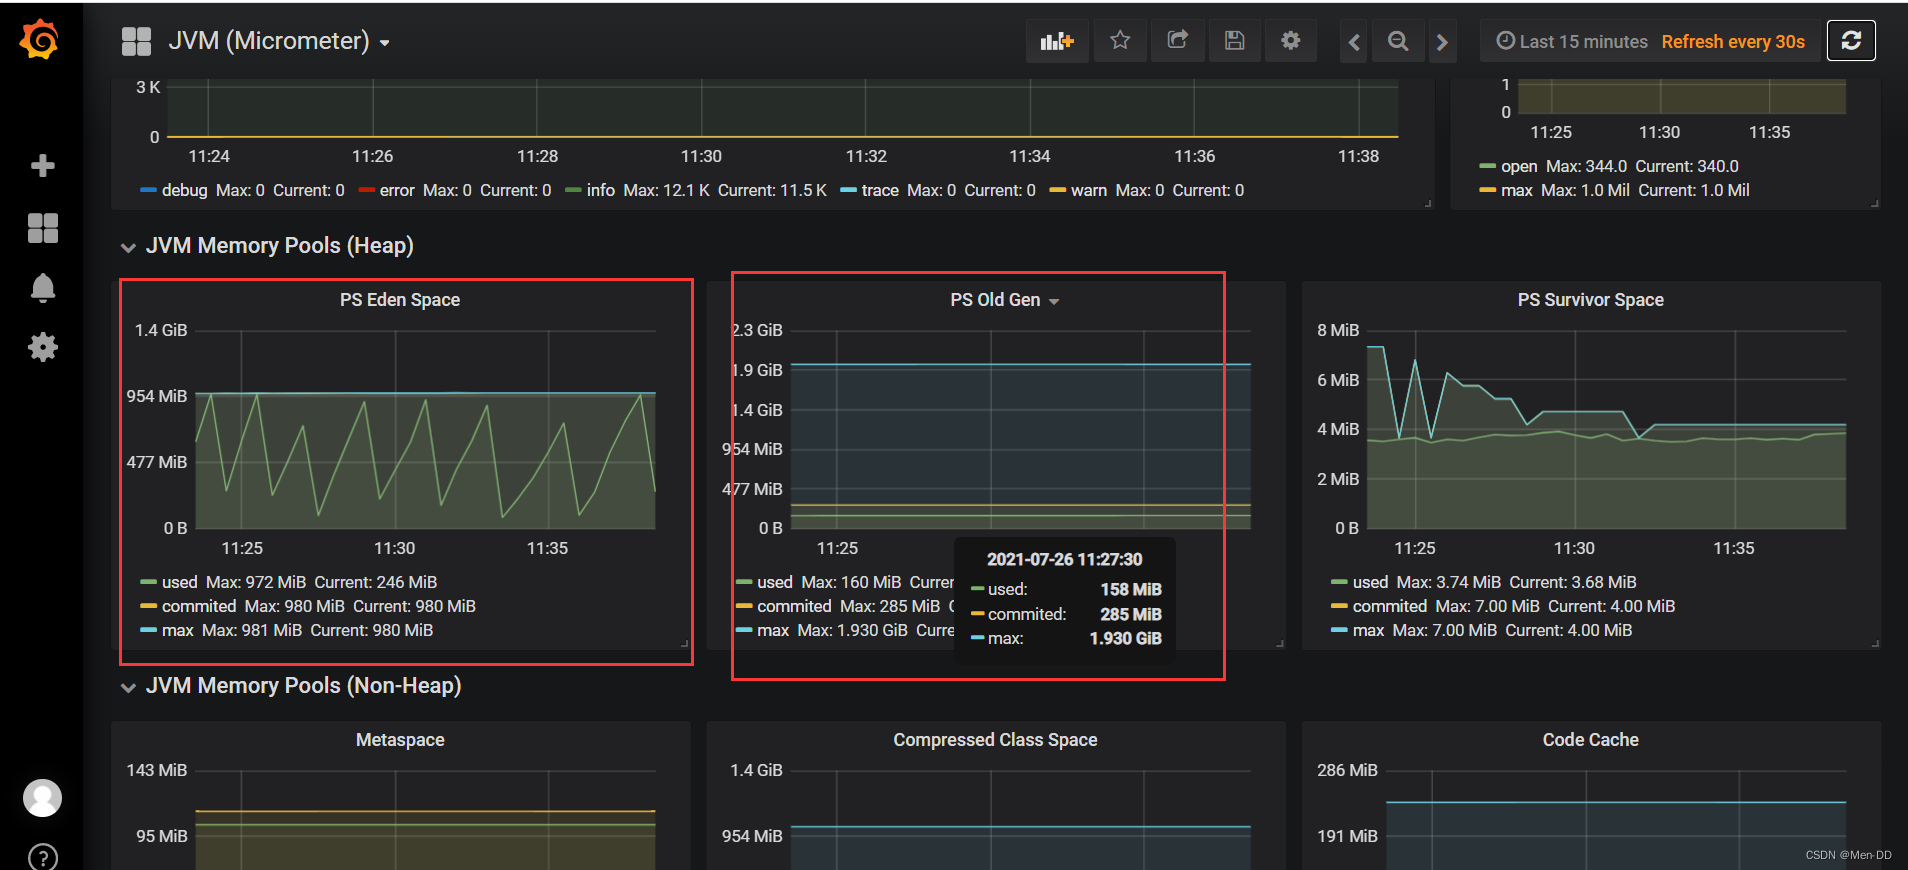The height and width of the screenshot is (870, 1908).
Task: Open the Last 15 minutes time picker
Action: pos(1572,41)
